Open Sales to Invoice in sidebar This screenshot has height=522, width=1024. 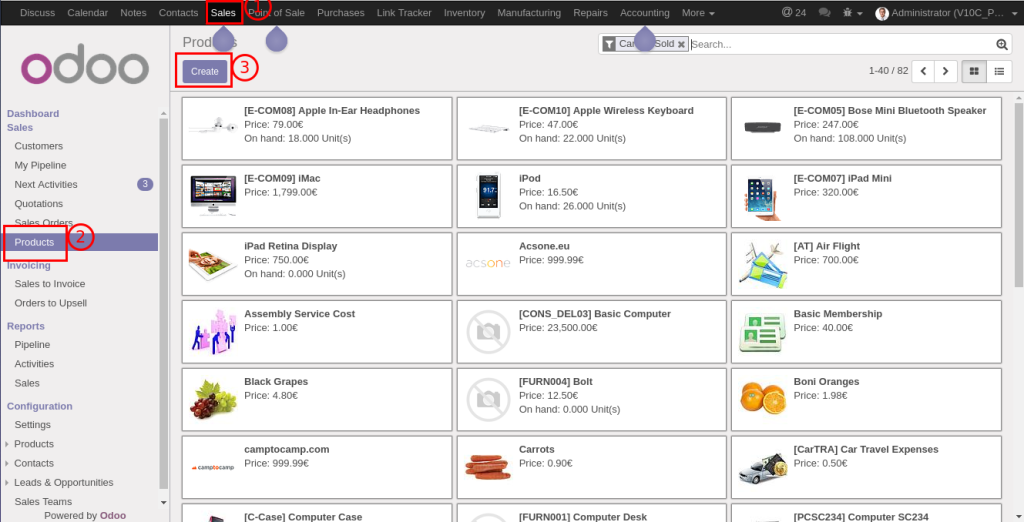coord(50,284)
